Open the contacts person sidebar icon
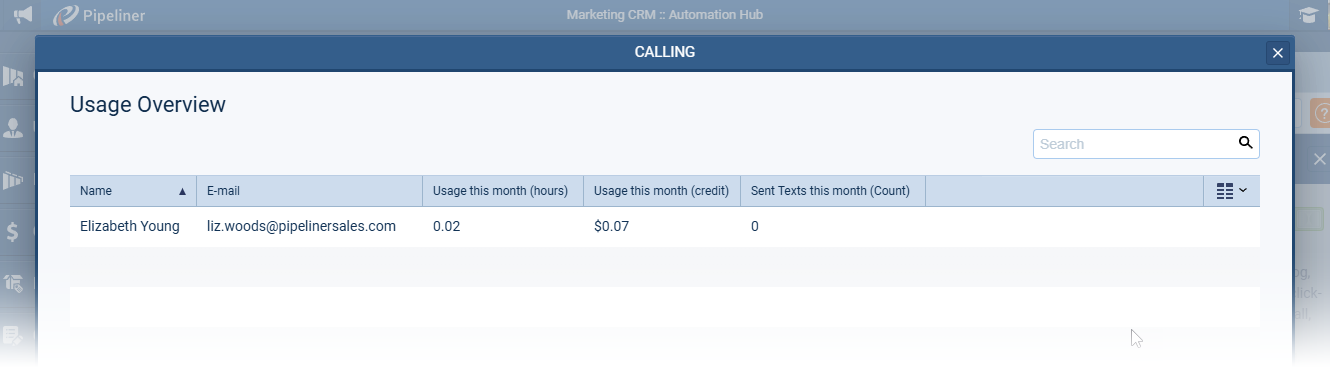This screenshot has height=367, width=1330. 13,128
